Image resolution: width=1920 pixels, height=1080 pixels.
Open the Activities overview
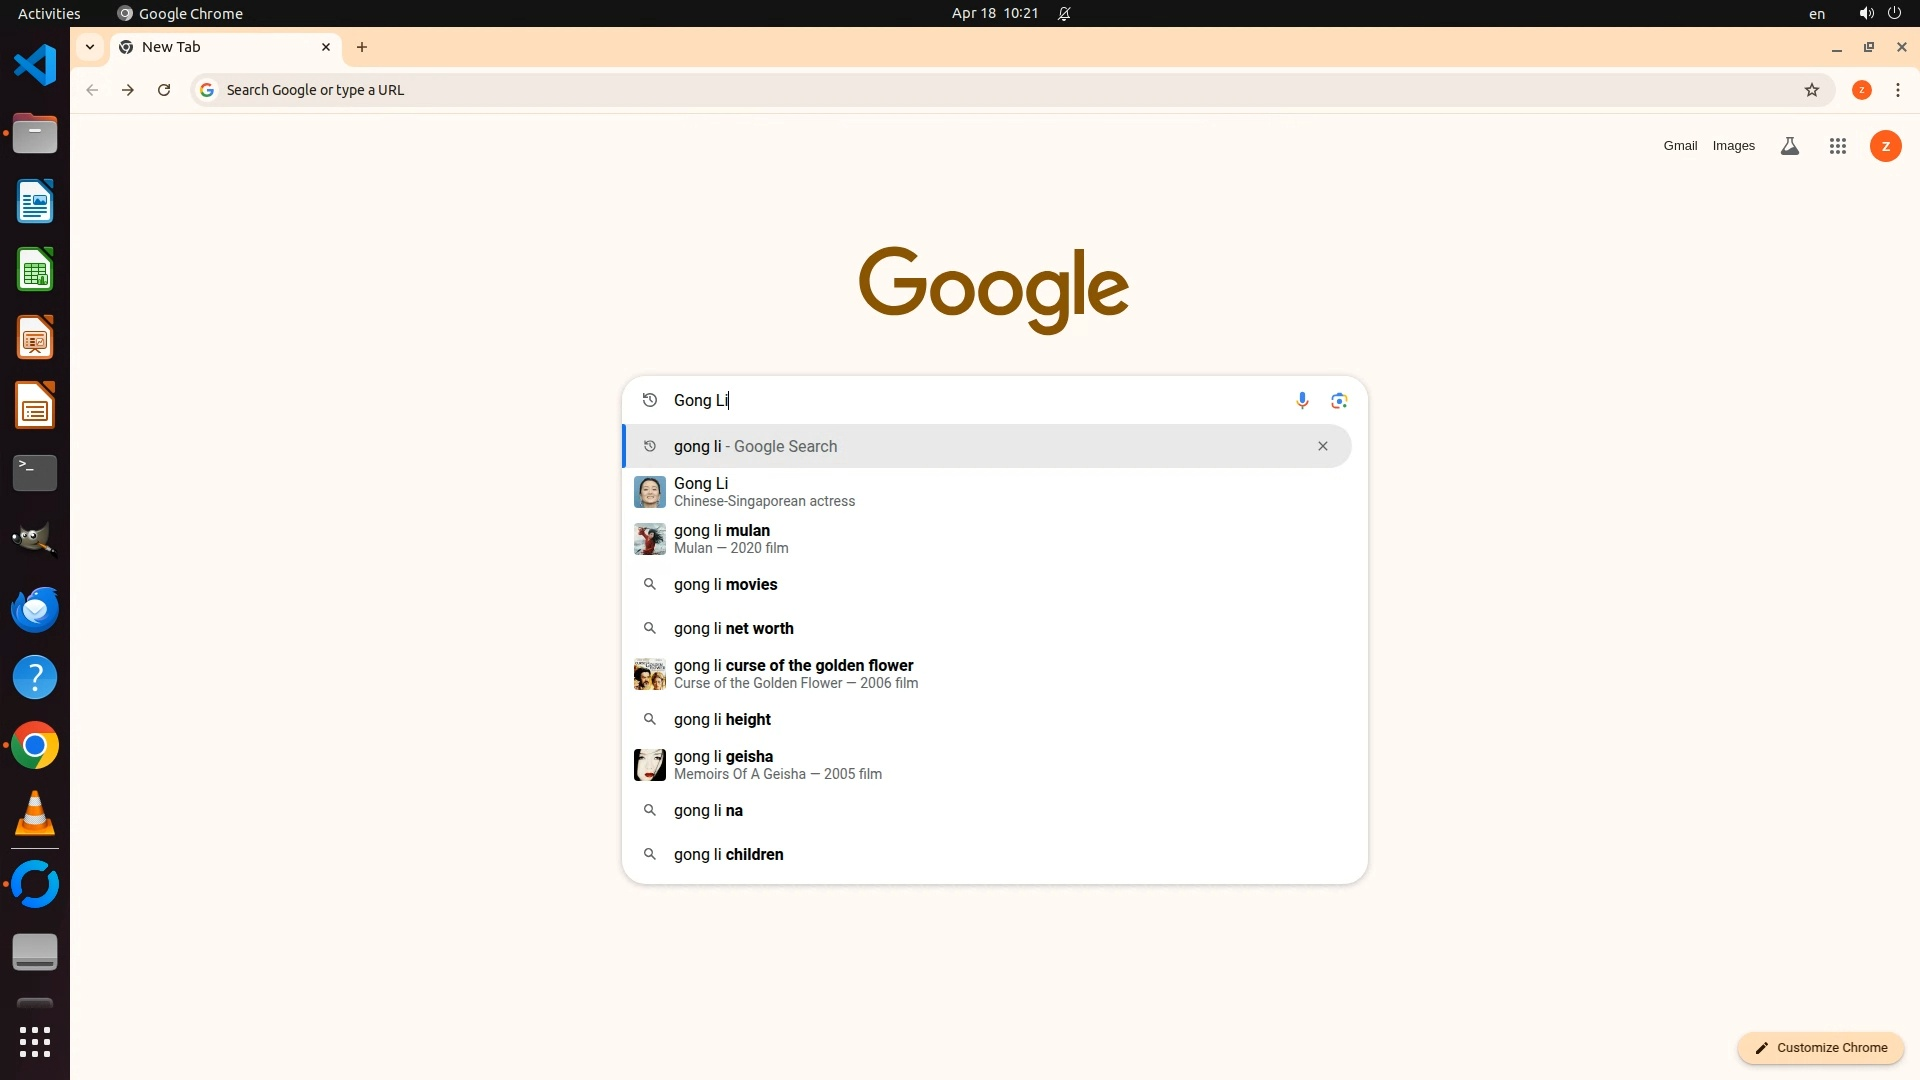pyautogui.click(x=49, y=13)
